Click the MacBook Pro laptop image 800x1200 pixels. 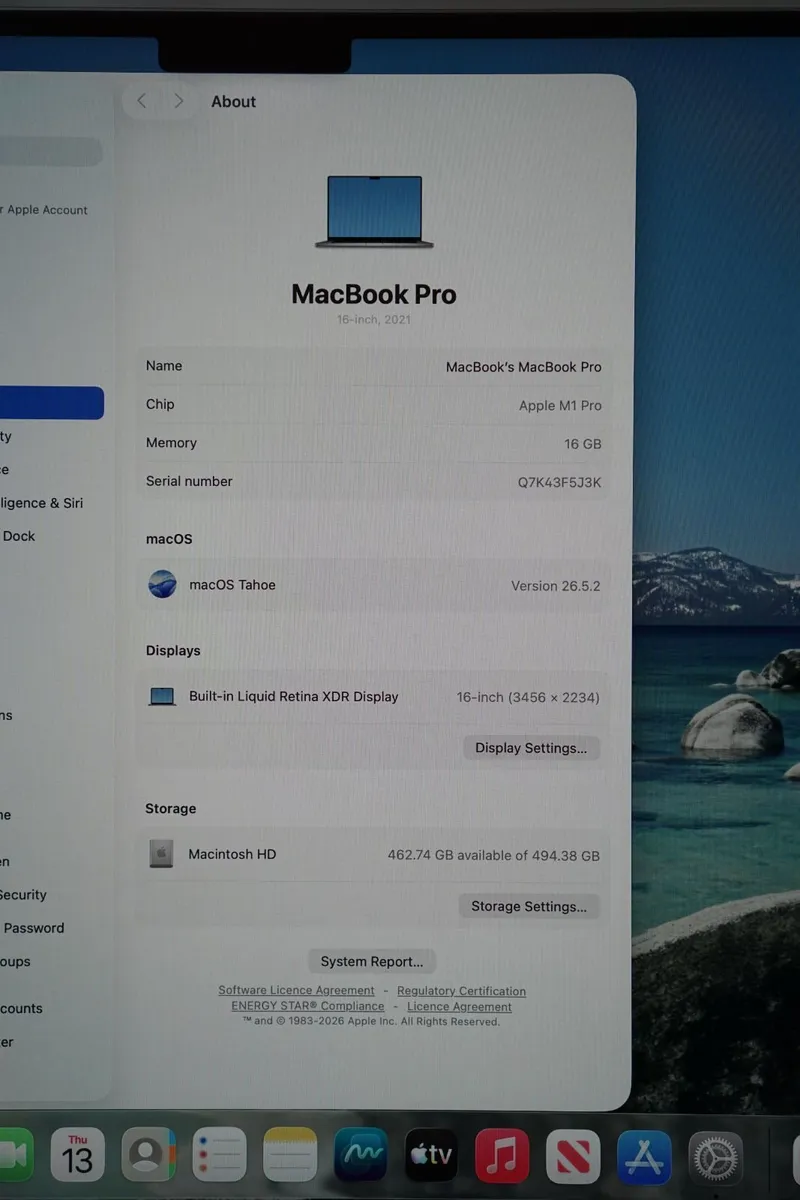pos(375,212)
